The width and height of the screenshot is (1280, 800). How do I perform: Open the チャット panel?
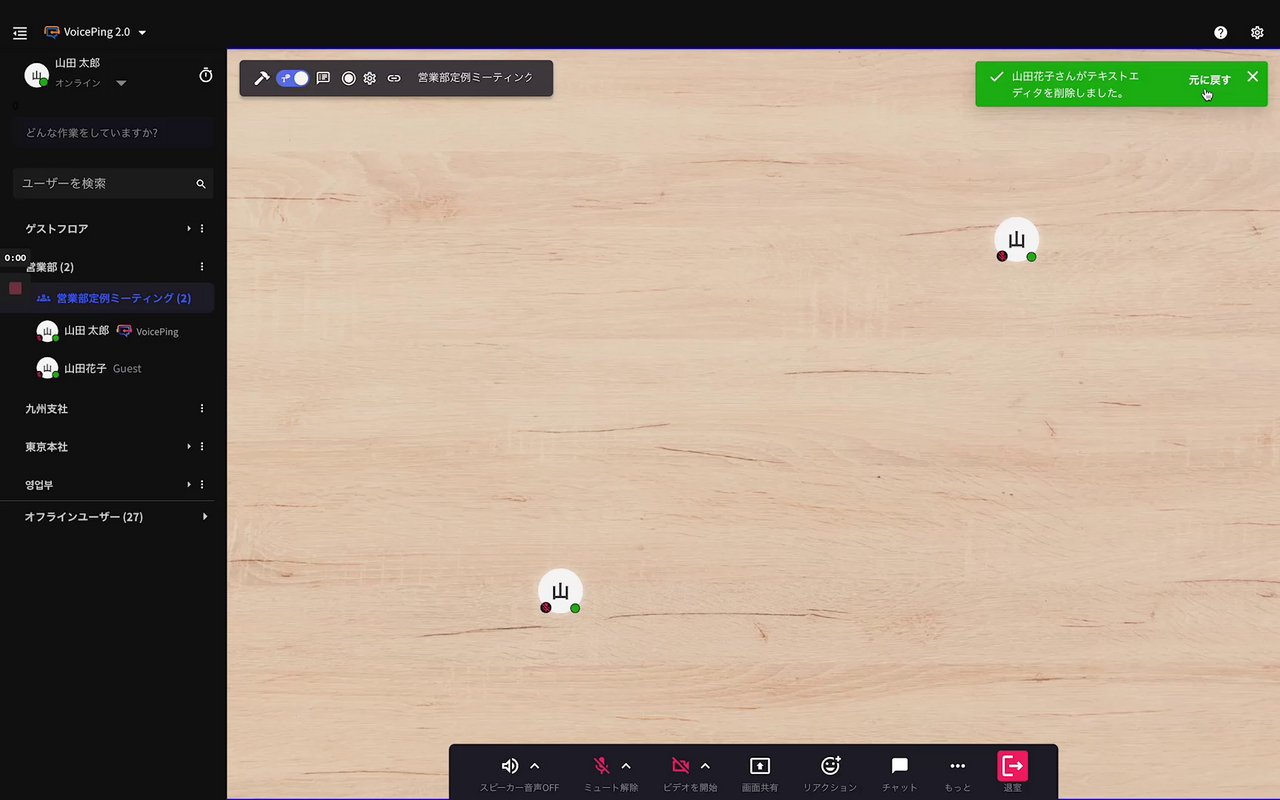[900, 772]
